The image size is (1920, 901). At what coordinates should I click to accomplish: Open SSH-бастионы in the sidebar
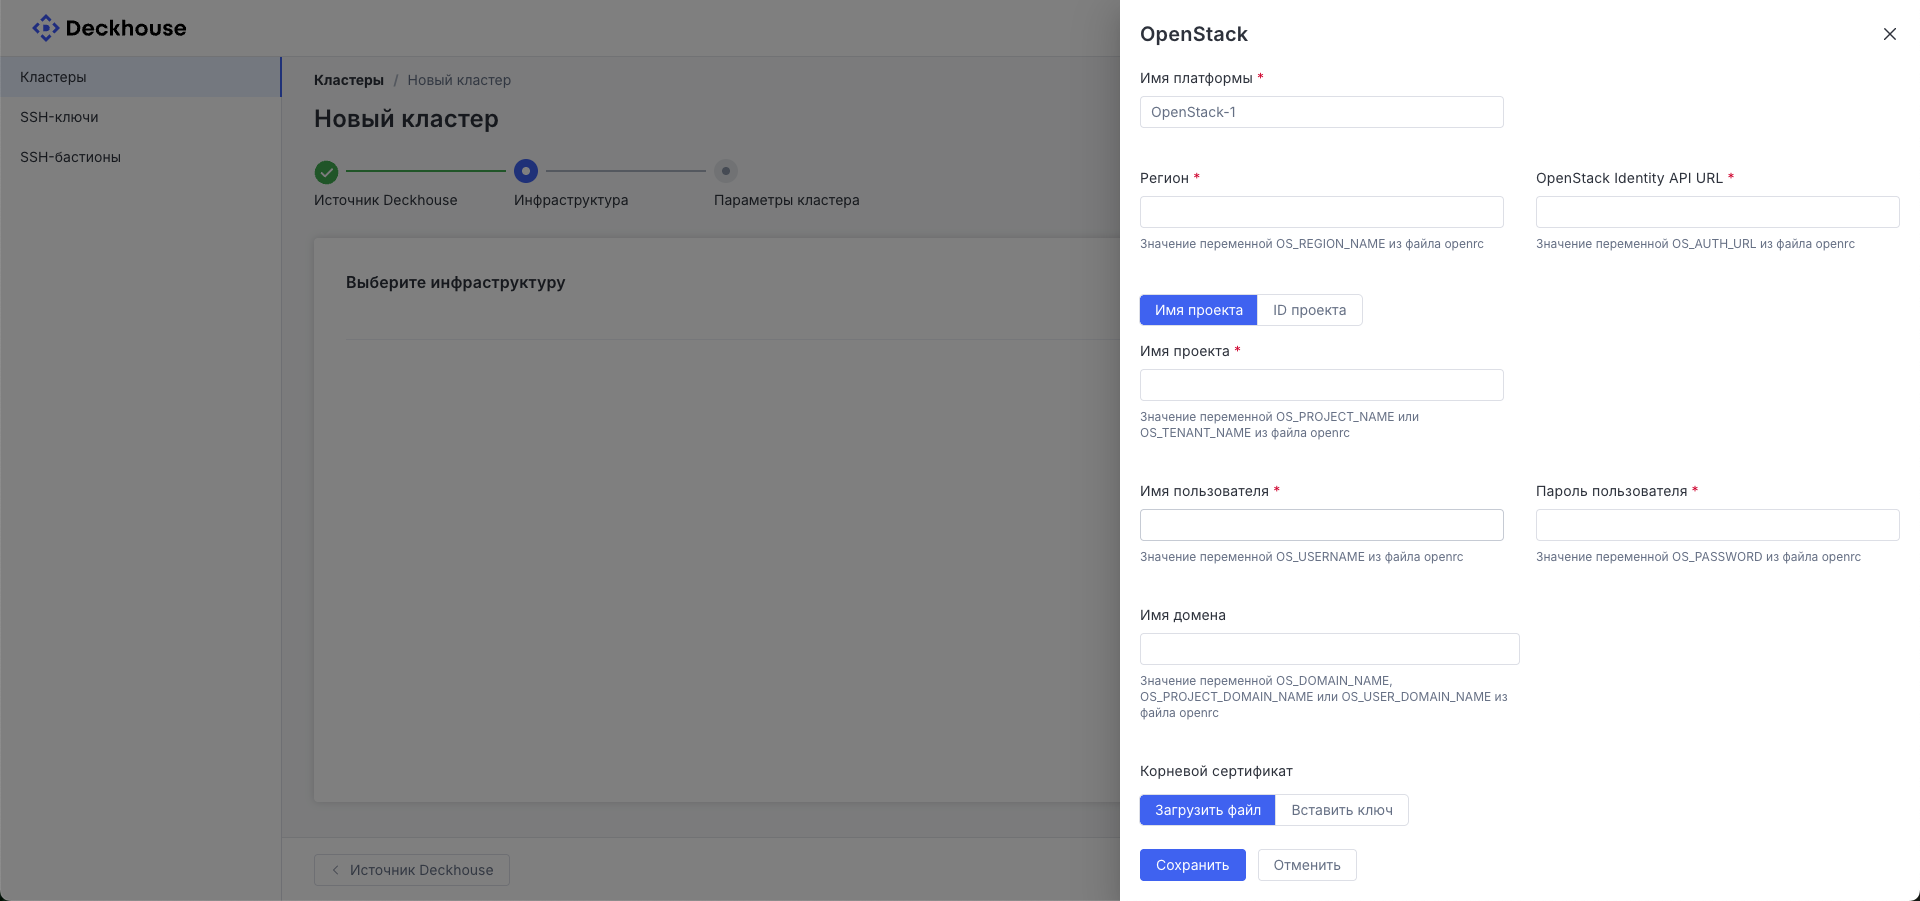140,157
